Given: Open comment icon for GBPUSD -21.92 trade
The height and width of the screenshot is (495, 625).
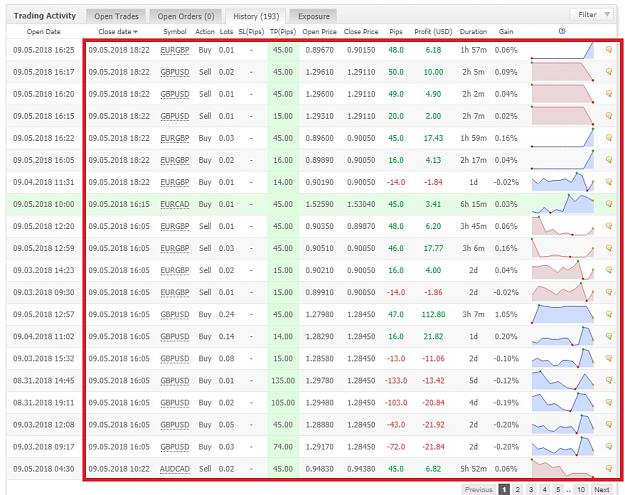Looking at the screenshot, I should [x=609, y=424].
